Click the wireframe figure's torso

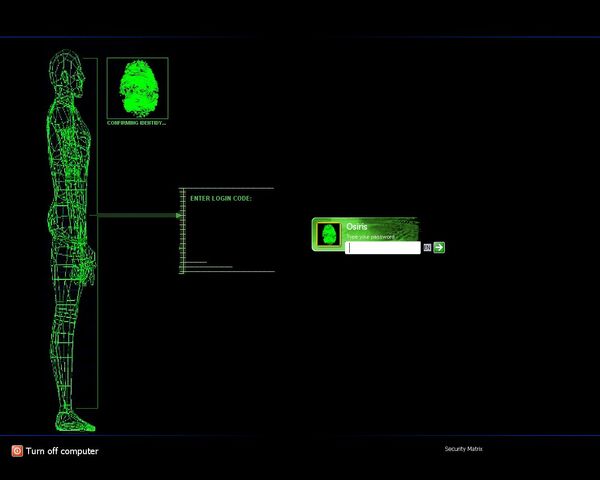point(70,153)
